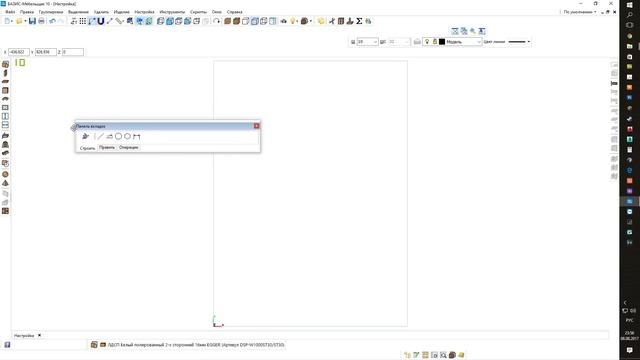Viewport: 640px width, 360px height.
Task: Open Windows notification center icon
Action: coord(629,350)
